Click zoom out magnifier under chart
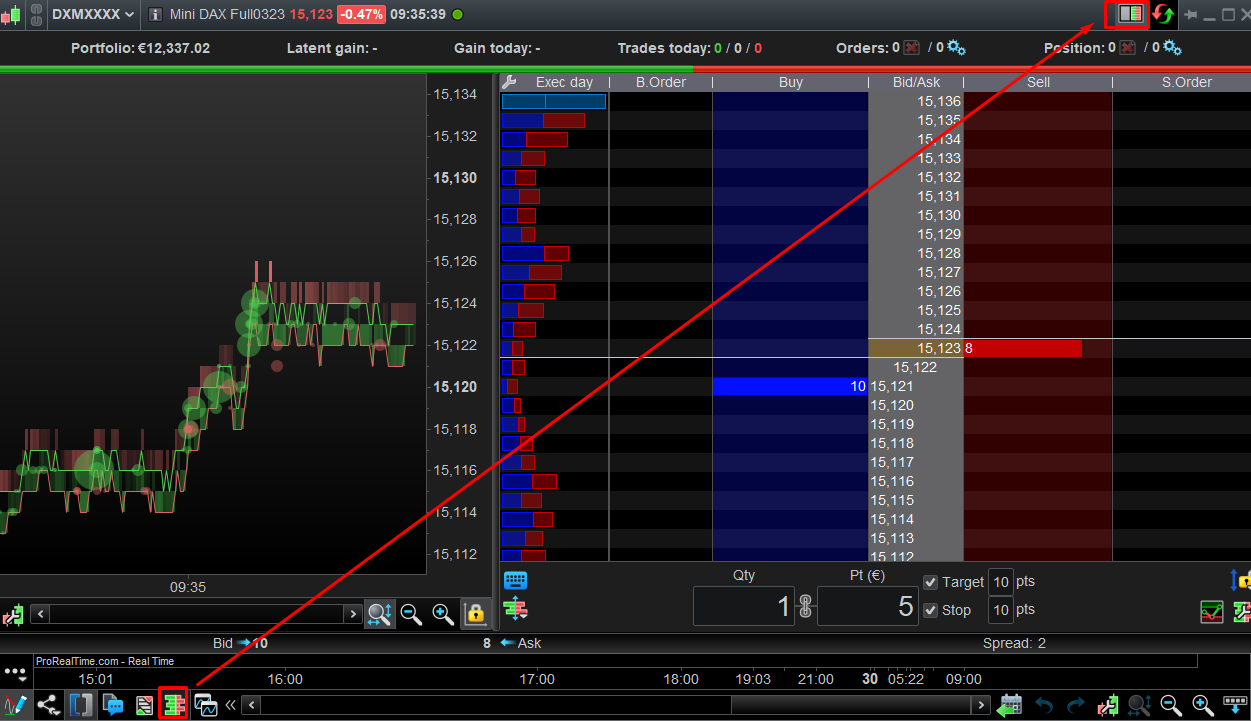 (411, 614)
